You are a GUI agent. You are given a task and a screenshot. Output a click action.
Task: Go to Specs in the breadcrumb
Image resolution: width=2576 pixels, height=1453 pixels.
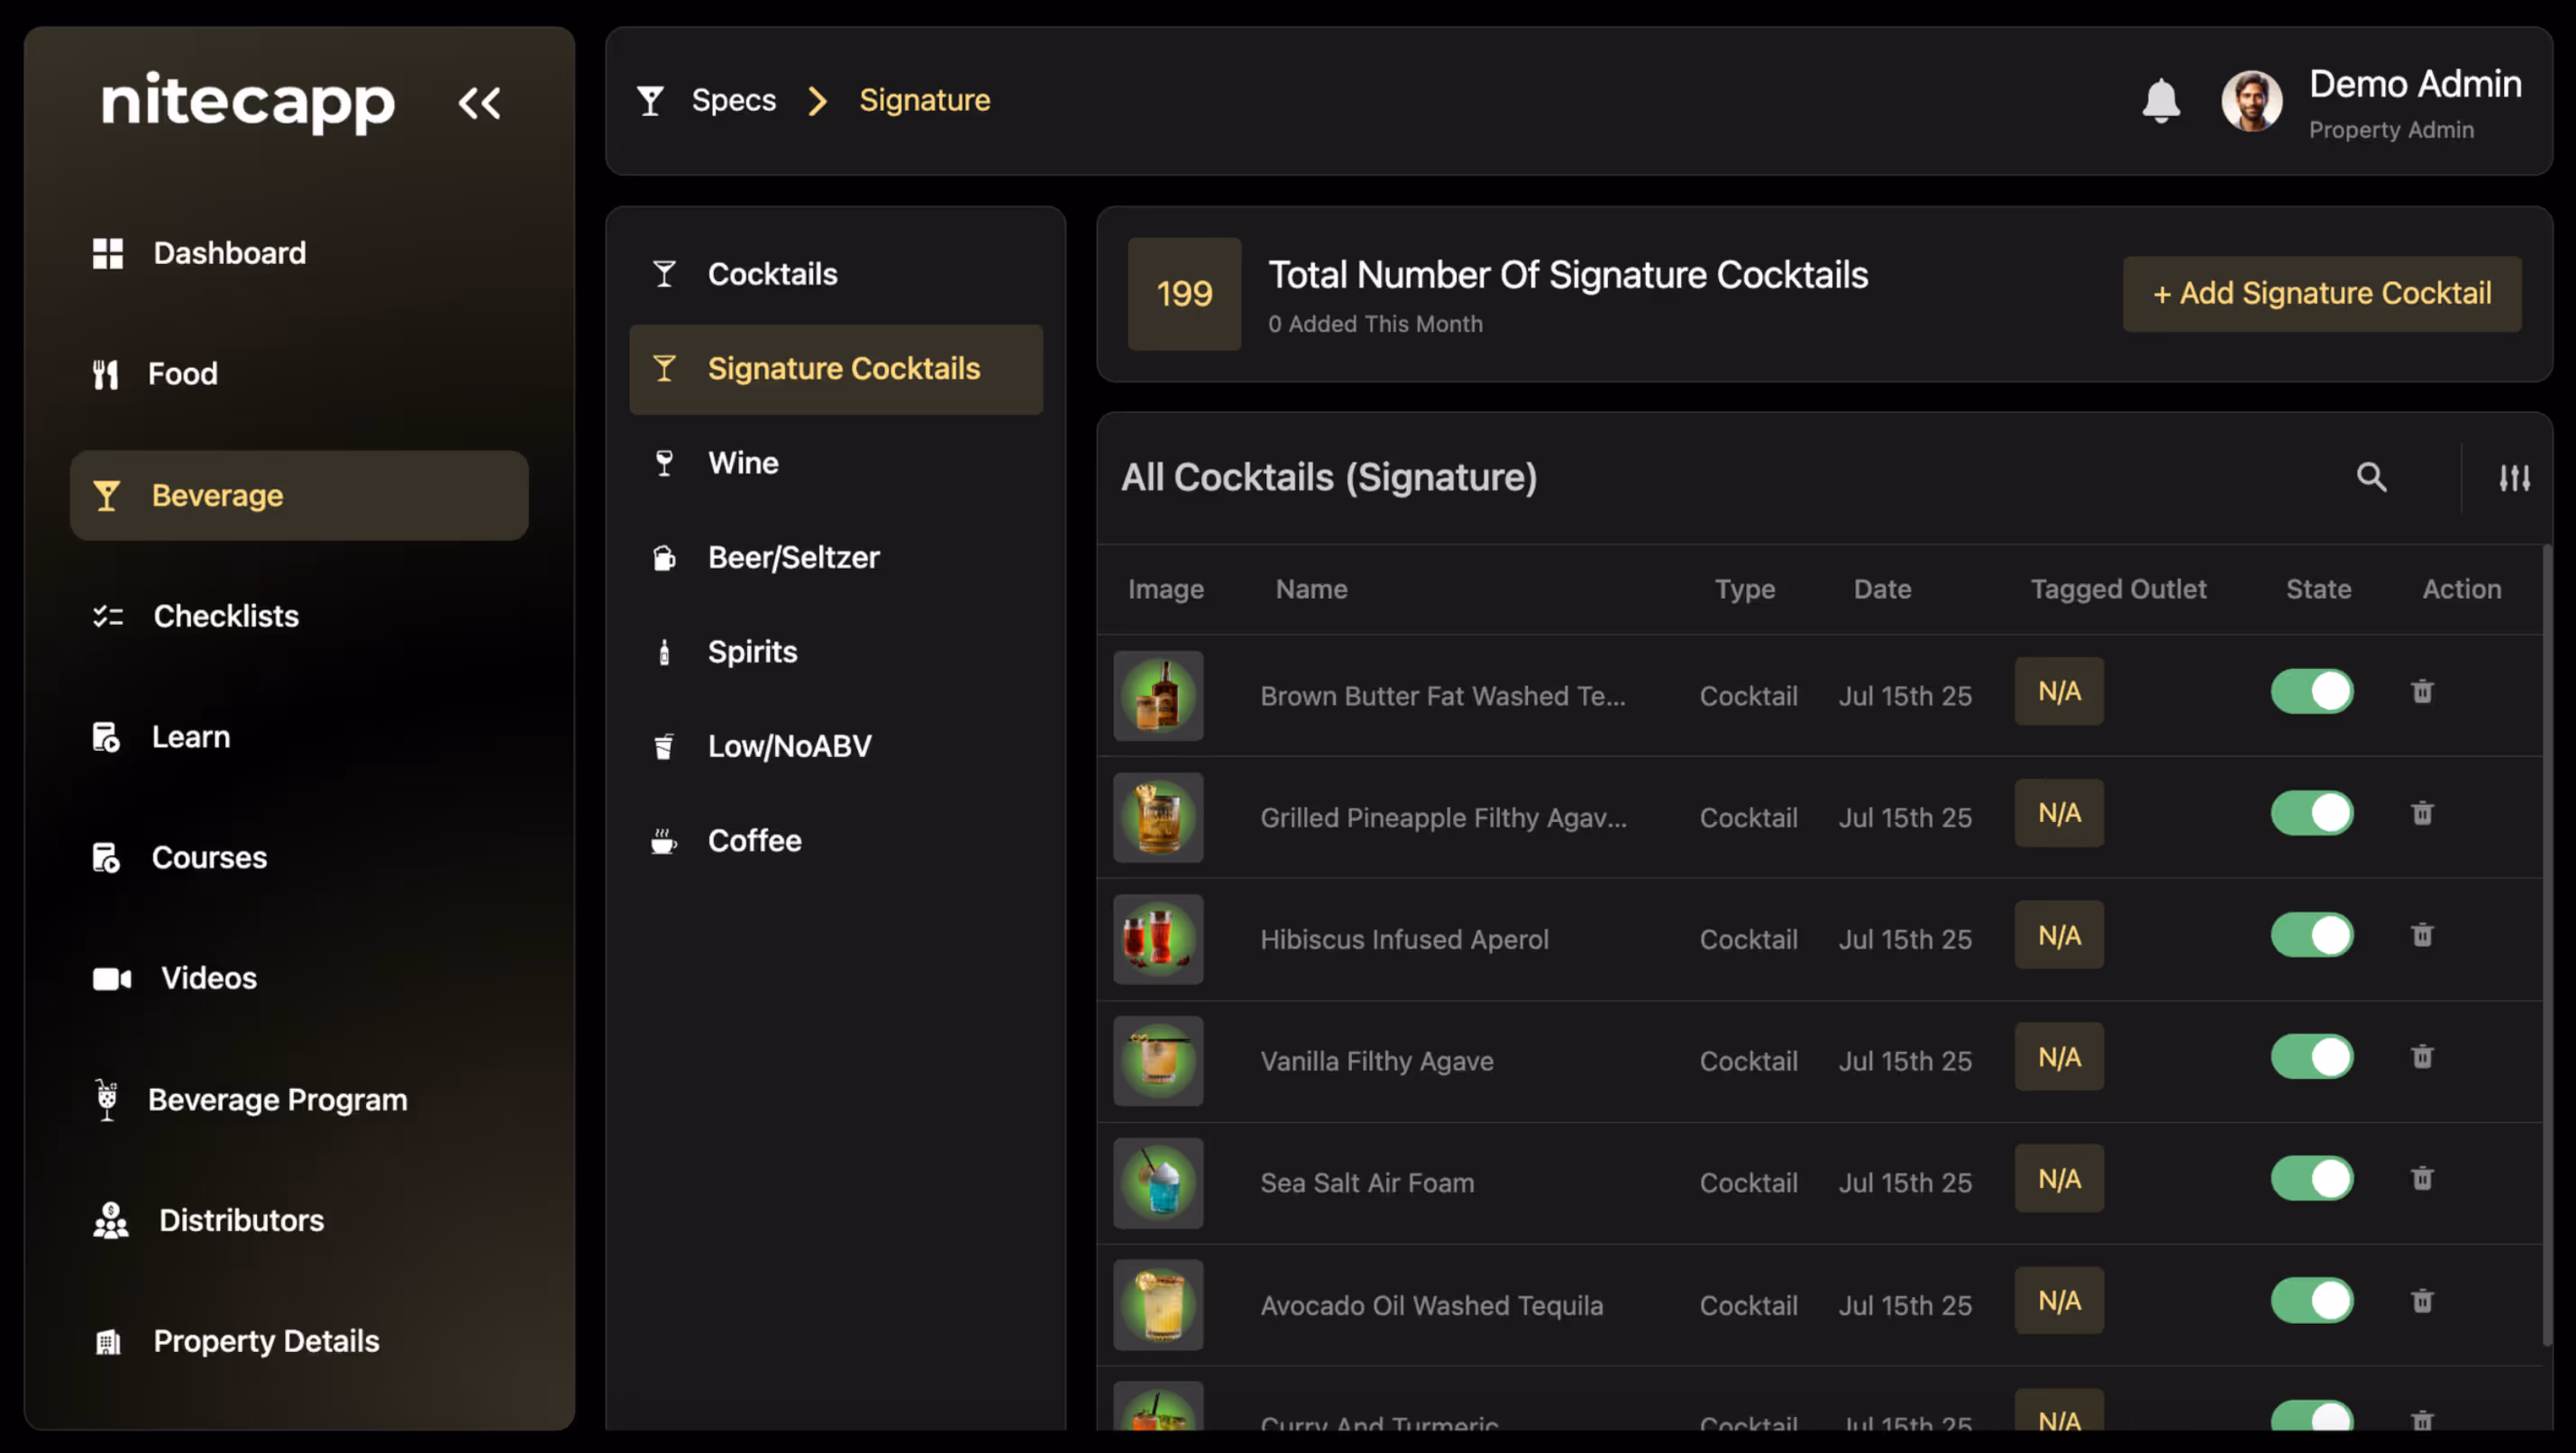[733, 100]
